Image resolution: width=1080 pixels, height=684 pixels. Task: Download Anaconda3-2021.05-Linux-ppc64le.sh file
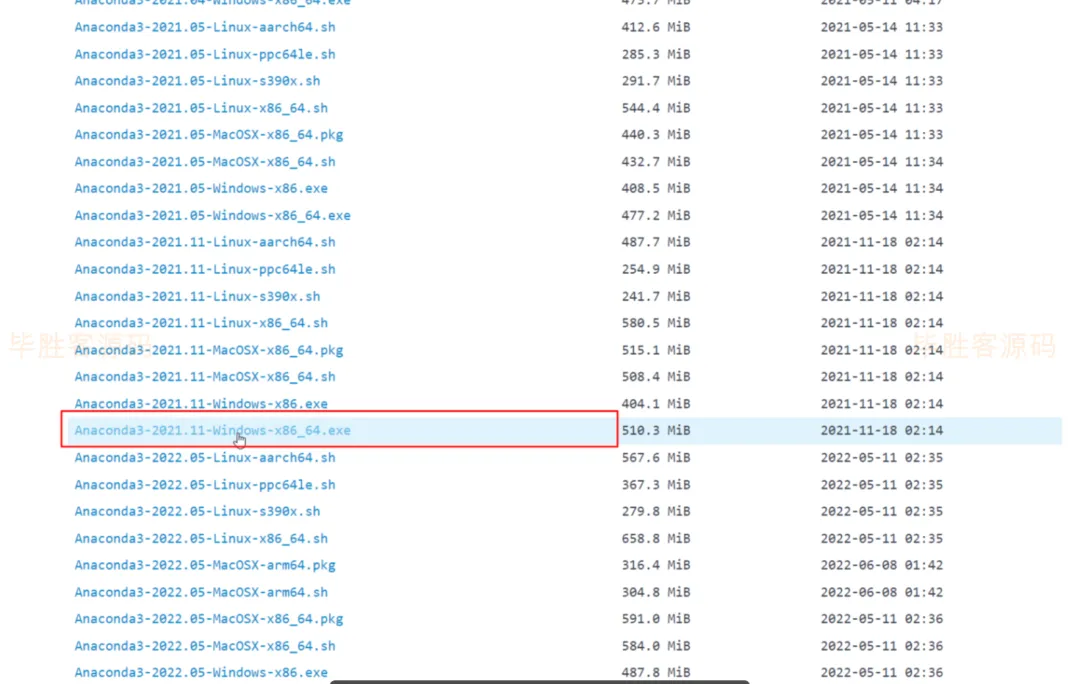click(x=205, y=54)
